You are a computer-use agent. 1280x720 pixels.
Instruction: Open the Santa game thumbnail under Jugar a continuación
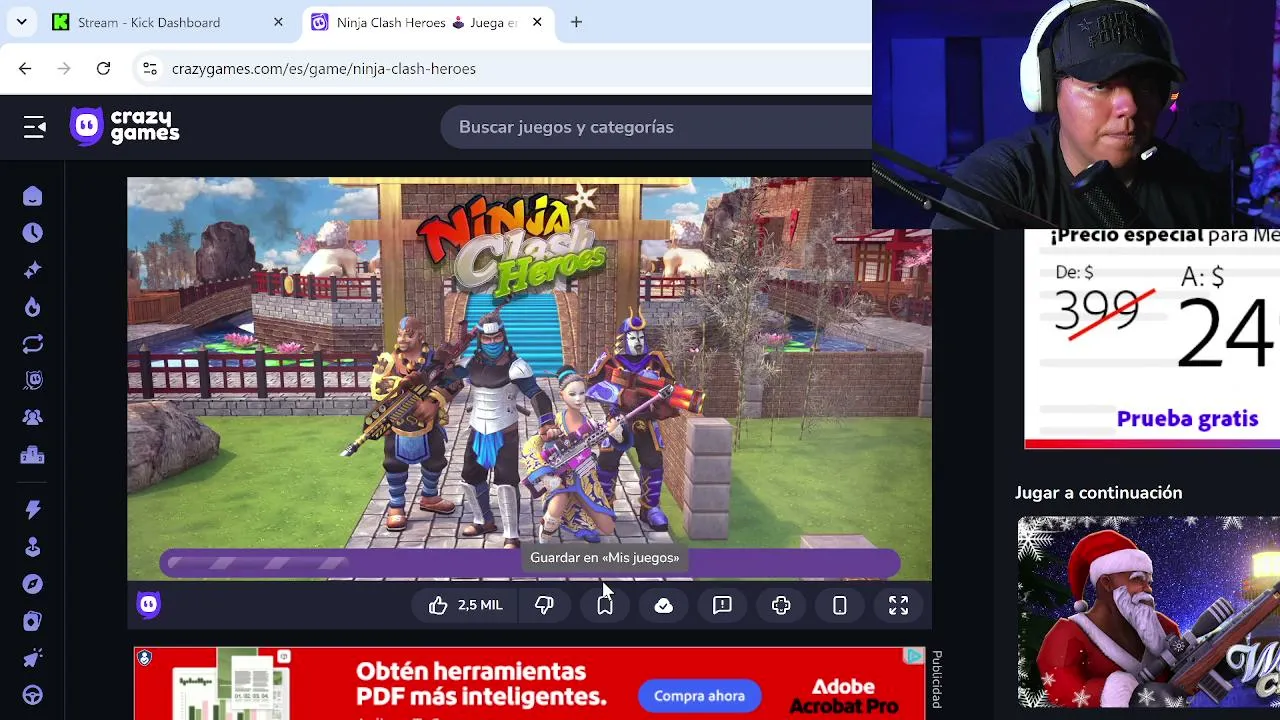1149,612
